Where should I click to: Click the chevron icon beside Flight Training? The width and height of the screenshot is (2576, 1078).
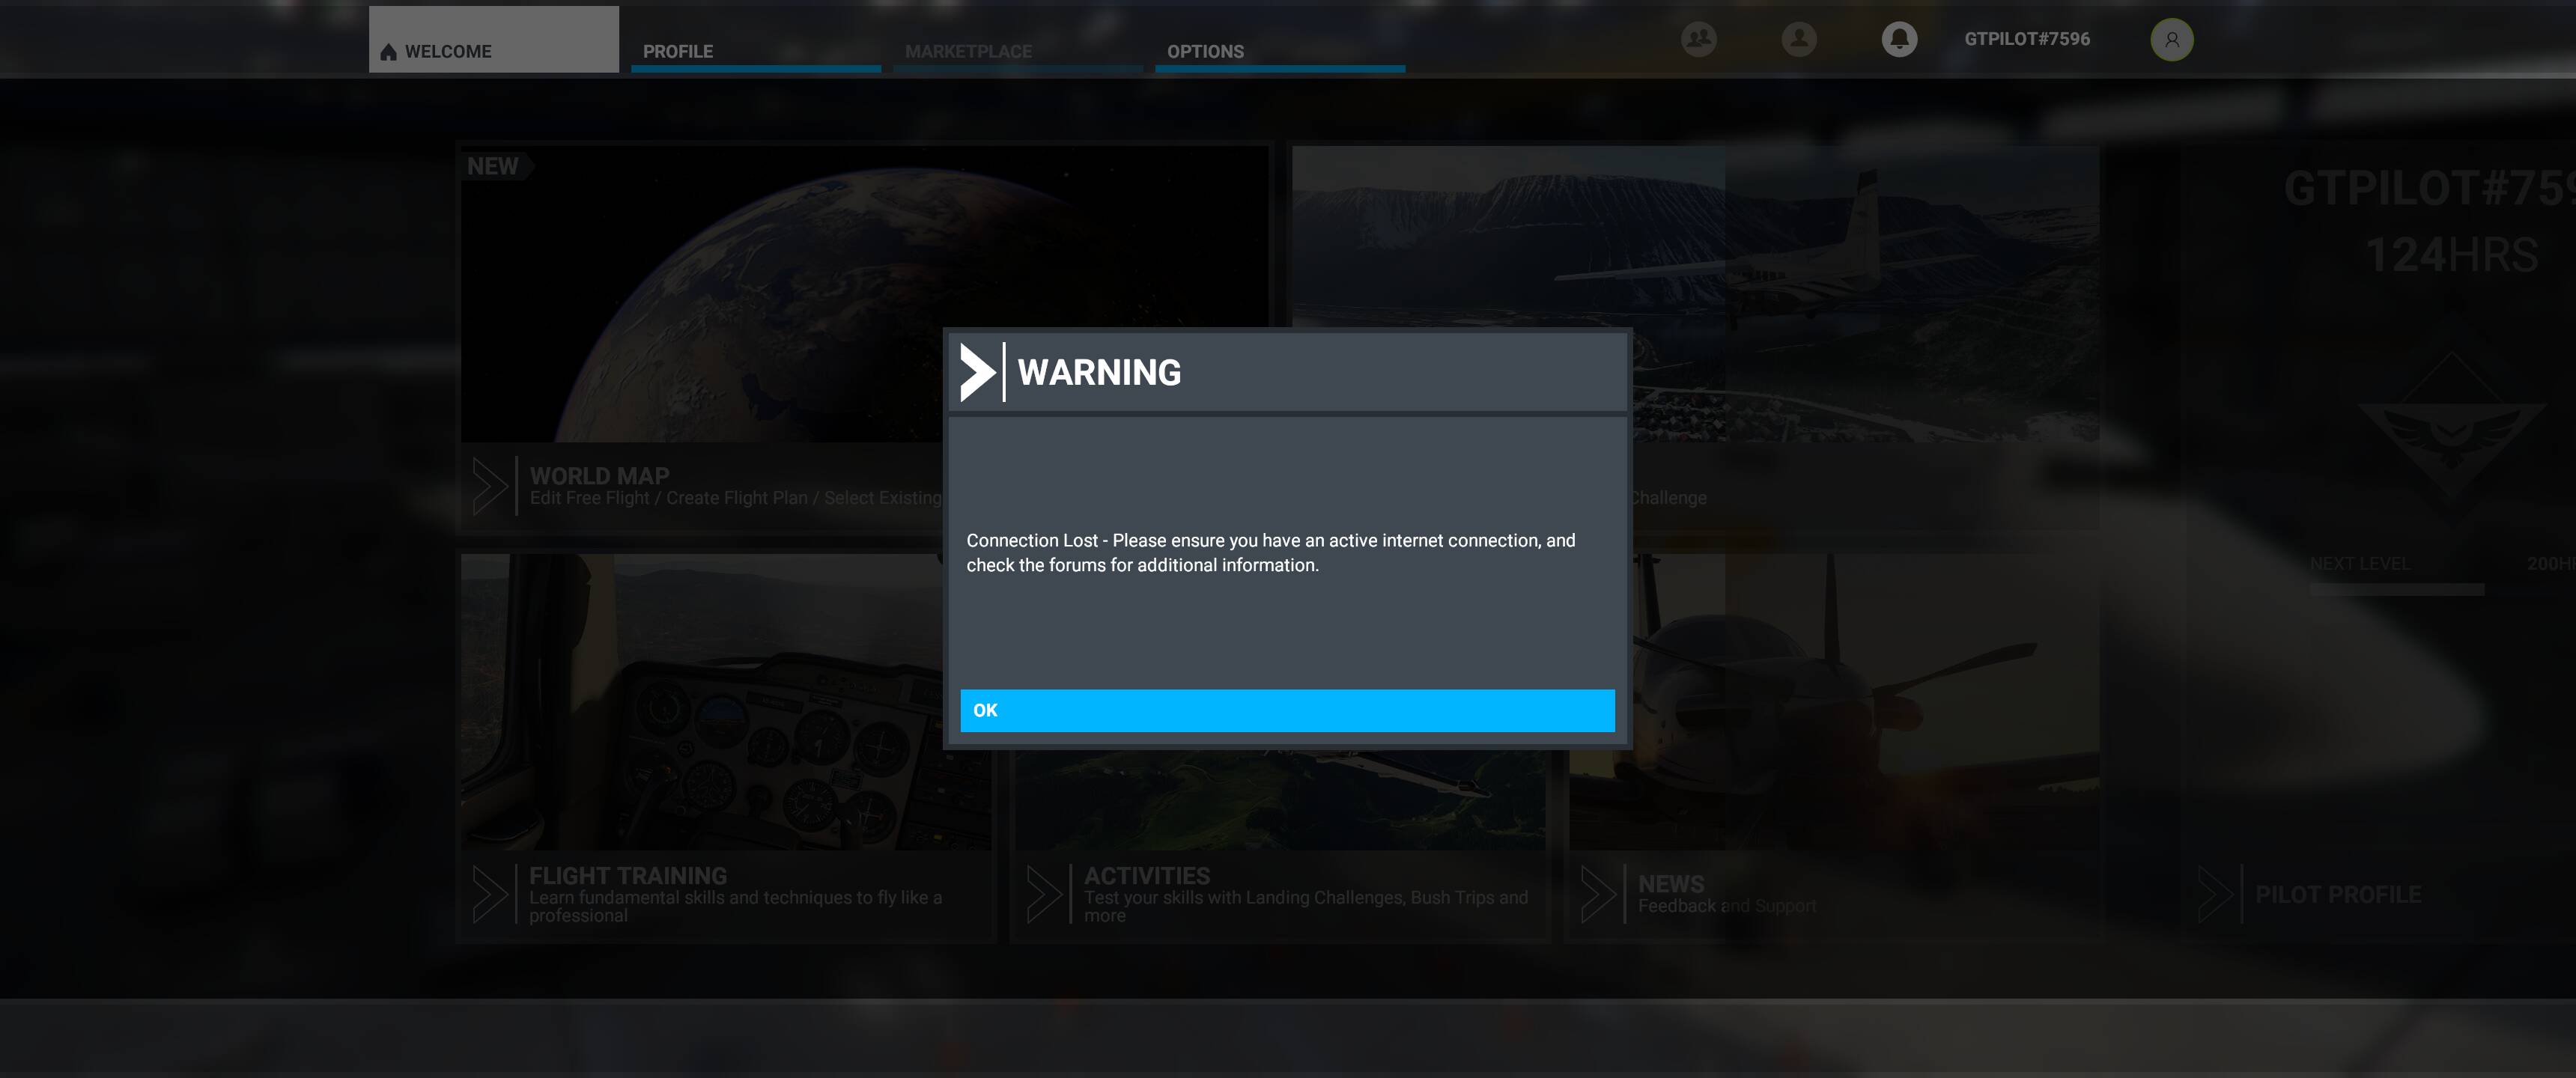[490, 894]
